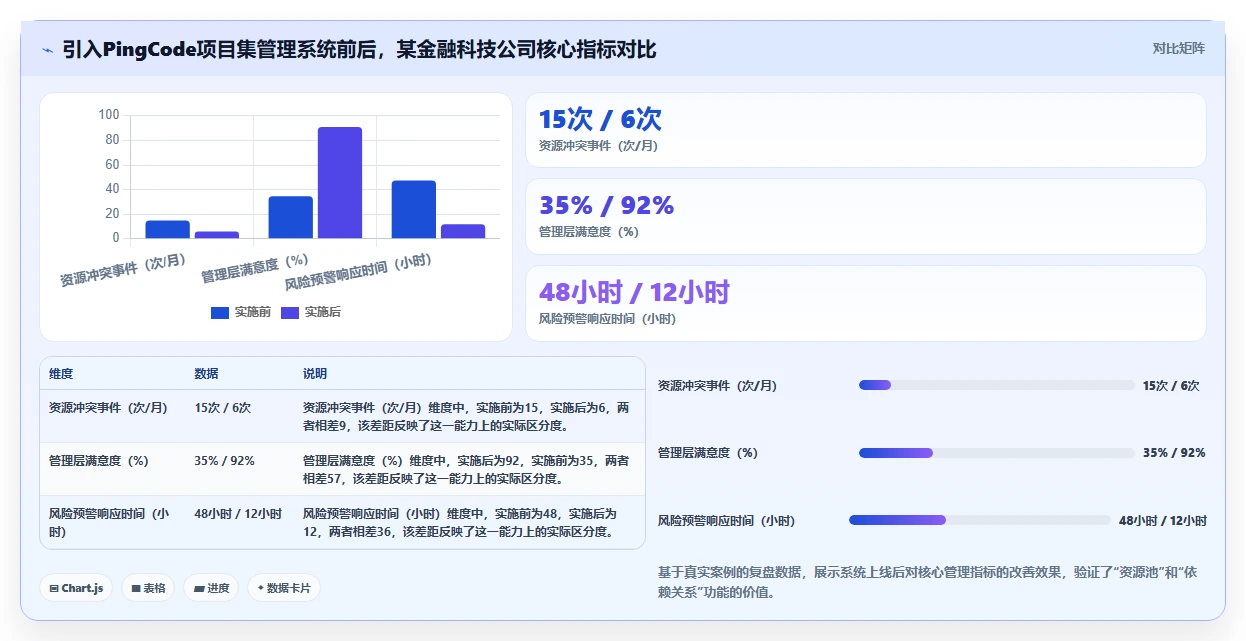Open the 35% / 92% data card
The width and height of the screenshot is (1246, 641).
[x=865, y=217]
